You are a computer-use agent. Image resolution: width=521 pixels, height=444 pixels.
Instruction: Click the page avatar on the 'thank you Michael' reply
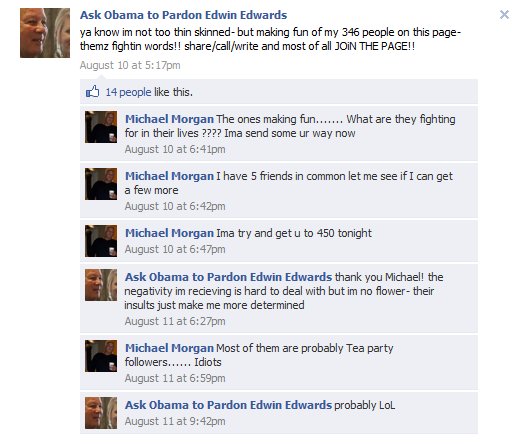[x=101, y=285]
